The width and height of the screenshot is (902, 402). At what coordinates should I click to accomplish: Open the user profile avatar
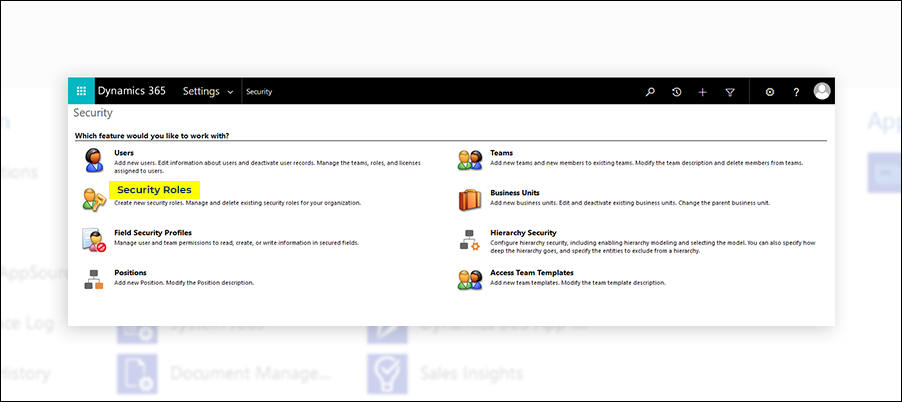[x=822, y=91]
